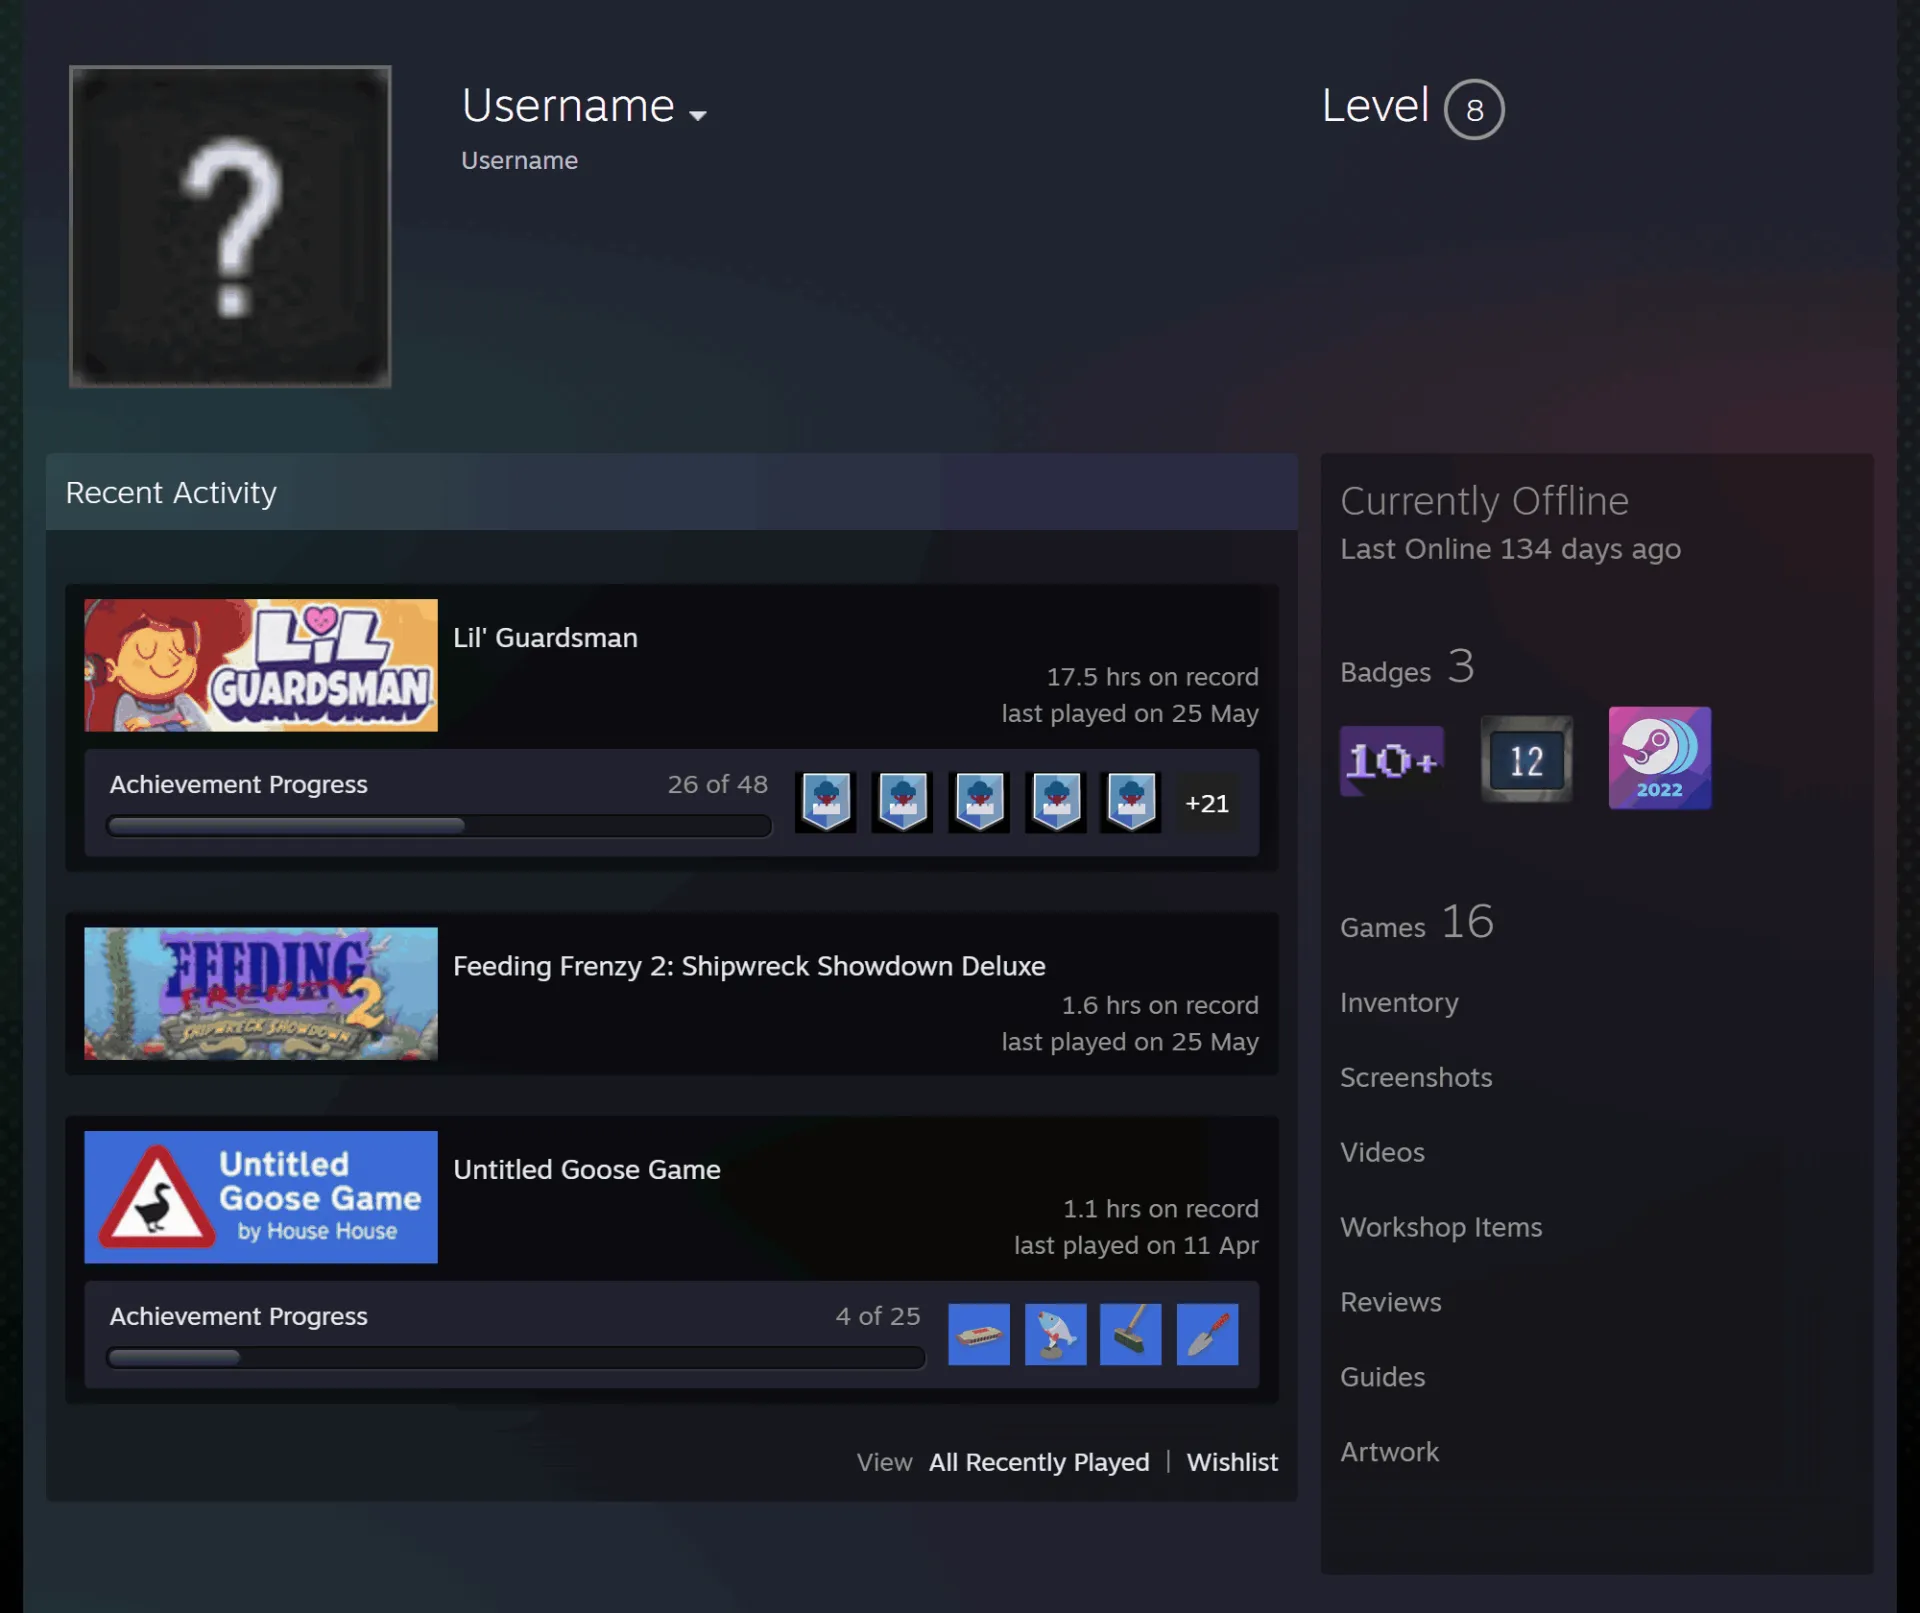Open the Steam 2022 replay badge
Image resolution: width=1920 pixels, height=1613 pixels.
click(1660, 758)
